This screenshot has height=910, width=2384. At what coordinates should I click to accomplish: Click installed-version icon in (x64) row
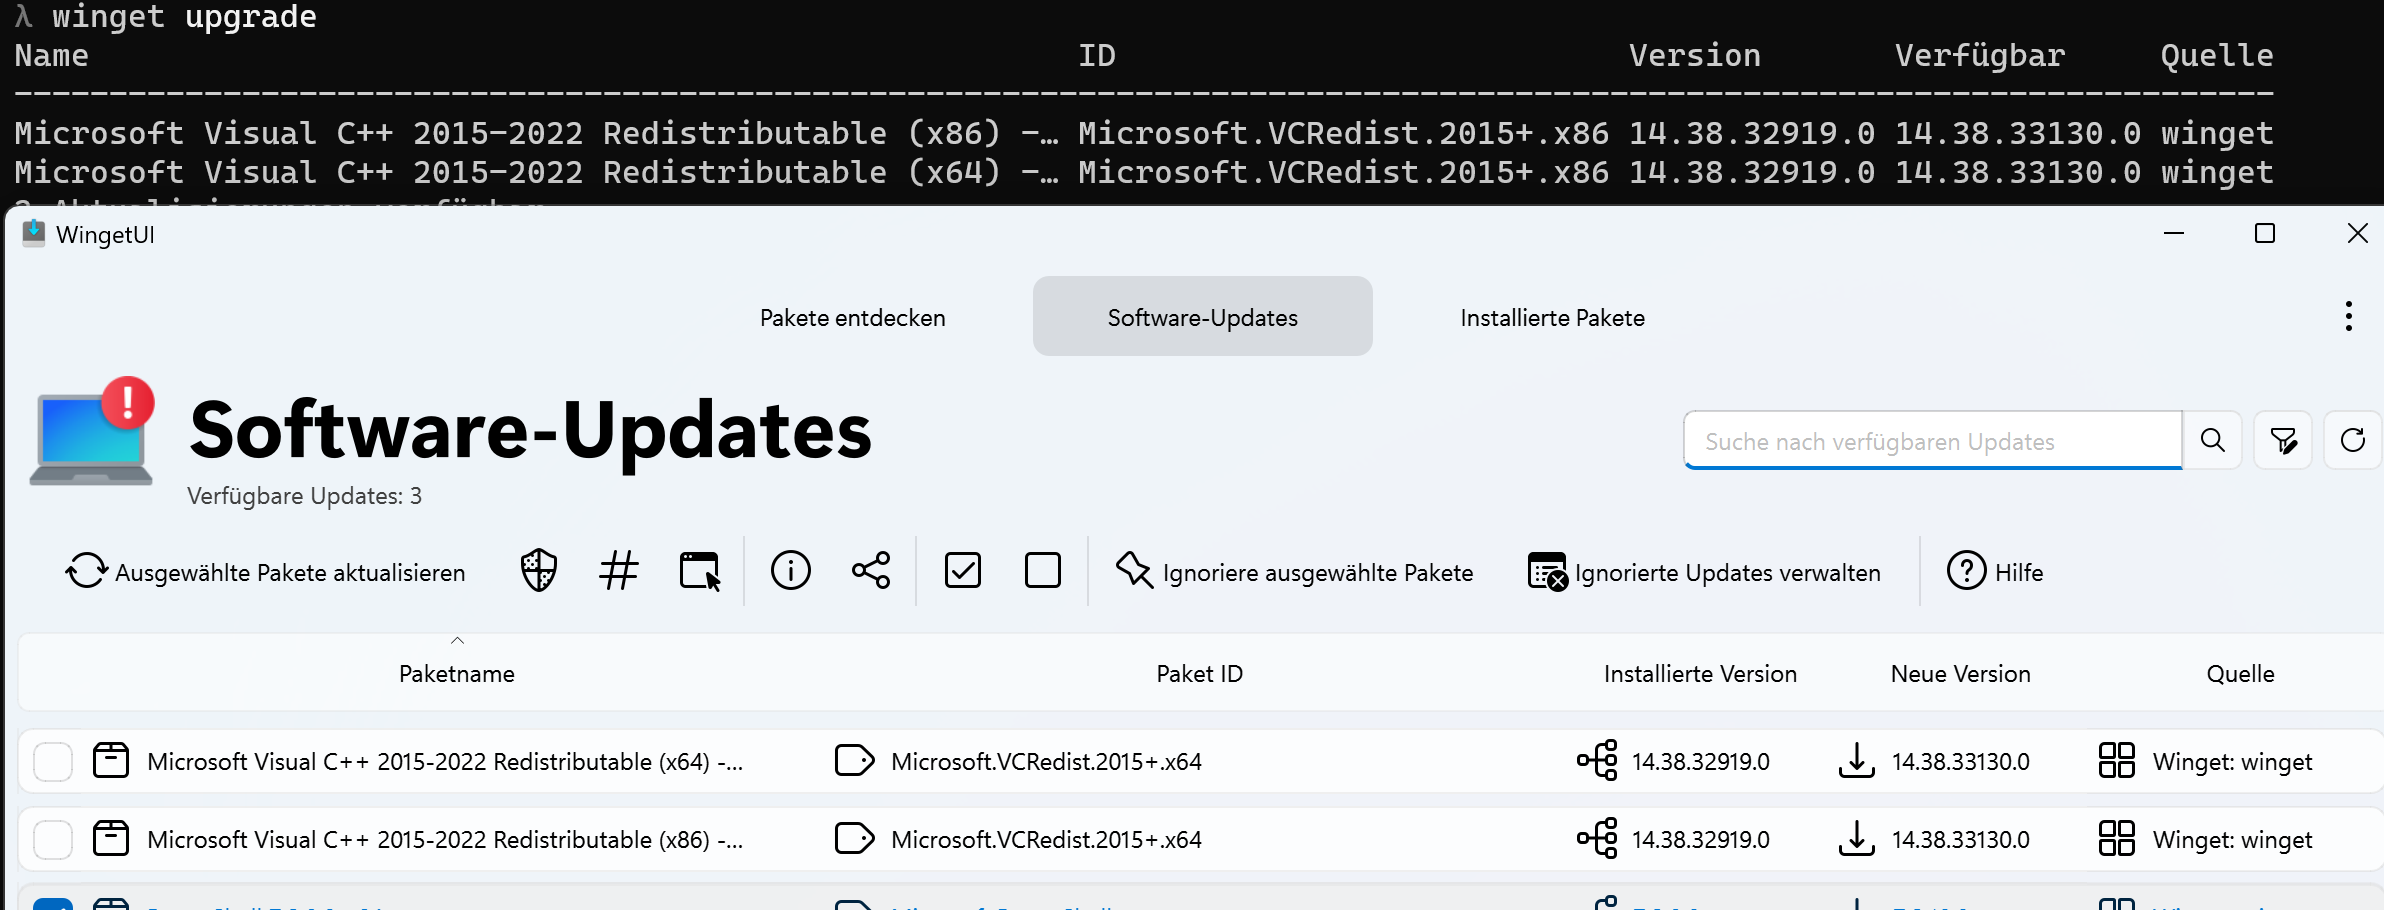click(1597, 760)
